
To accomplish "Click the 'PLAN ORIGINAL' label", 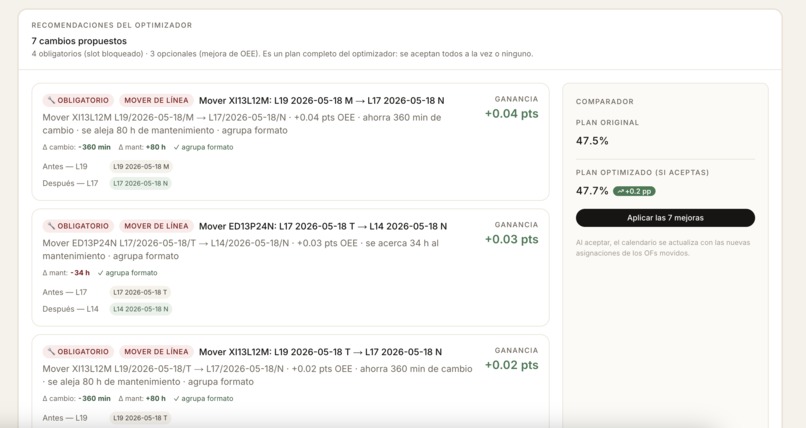I will pyautogui.click(x=607, y=123).
